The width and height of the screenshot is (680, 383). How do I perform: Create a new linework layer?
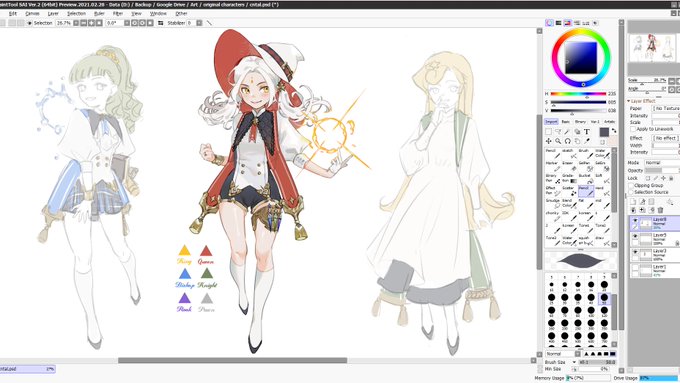pos(642,202)
